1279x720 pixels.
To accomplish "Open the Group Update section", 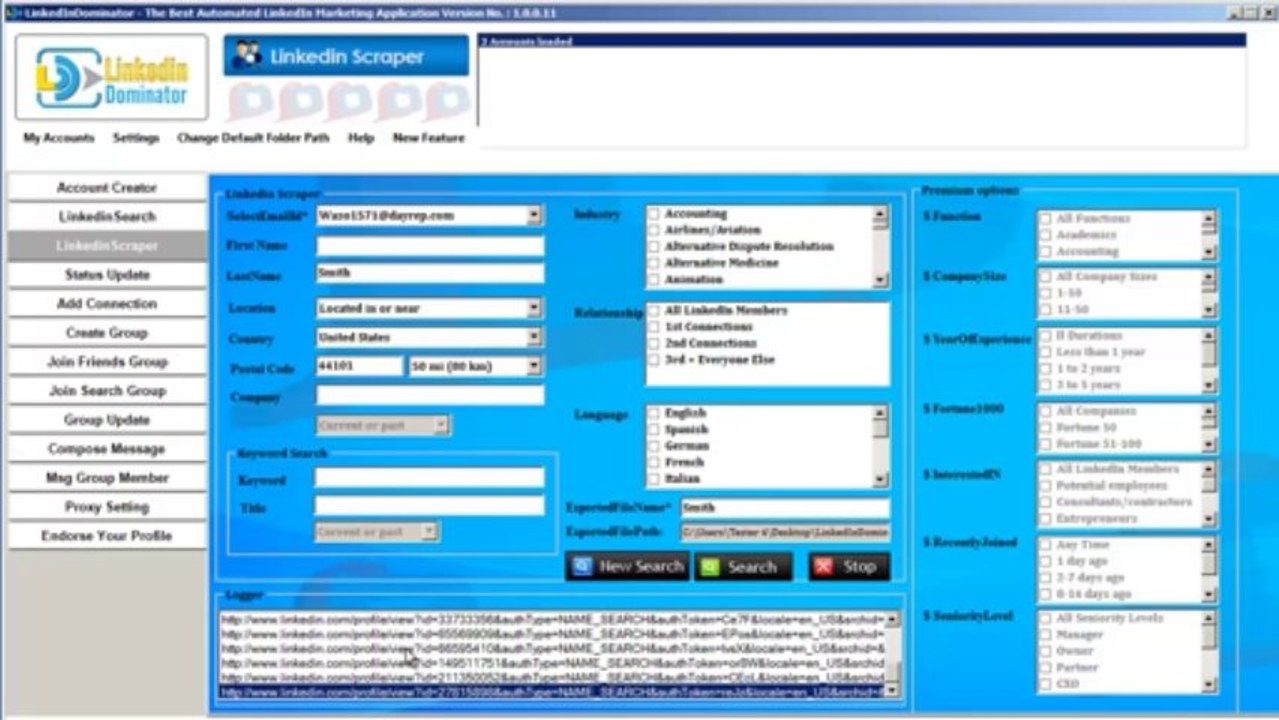I will (107, 420).
